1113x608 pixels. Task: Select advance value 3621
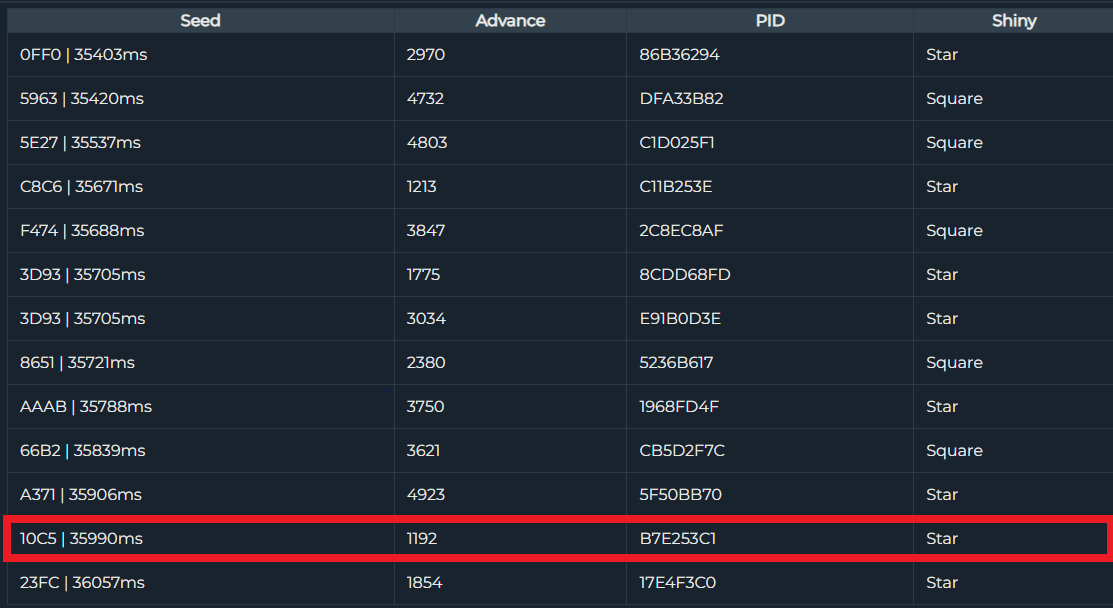tap(423, 451)
